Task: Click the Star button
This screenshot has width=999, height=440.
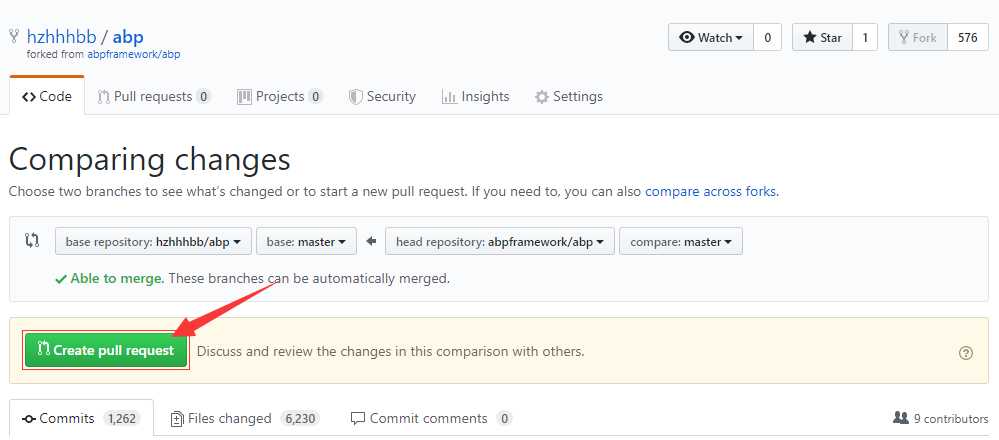Action: pyautogui.click(x=823, y=38)
